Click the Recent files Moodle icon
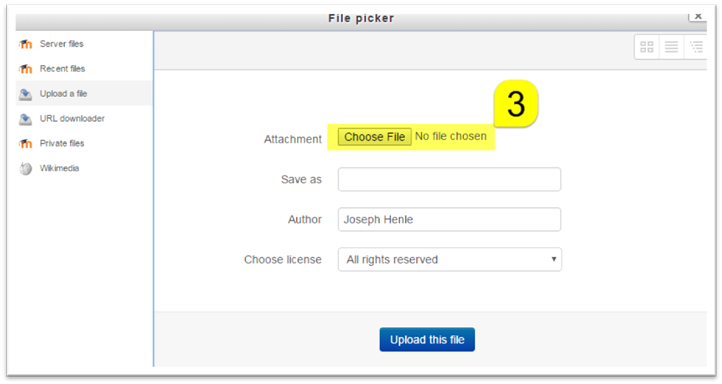Viewport: 722px width, 384px height. (x=25, y=69)
